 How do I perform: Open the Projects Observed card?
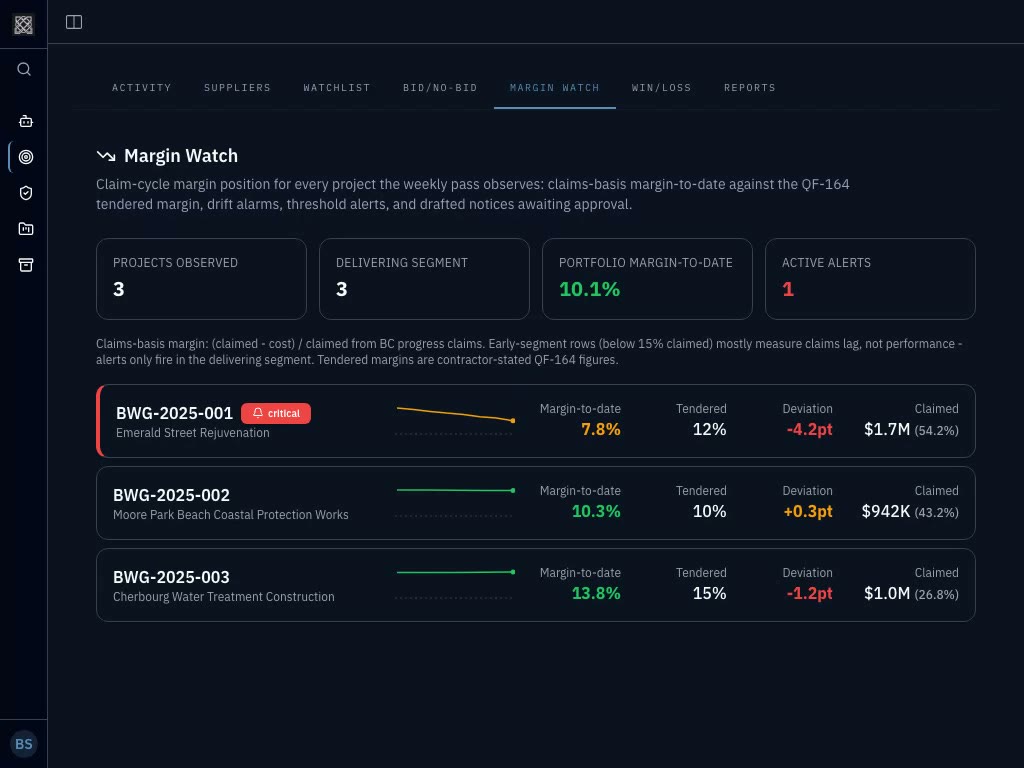201,279
